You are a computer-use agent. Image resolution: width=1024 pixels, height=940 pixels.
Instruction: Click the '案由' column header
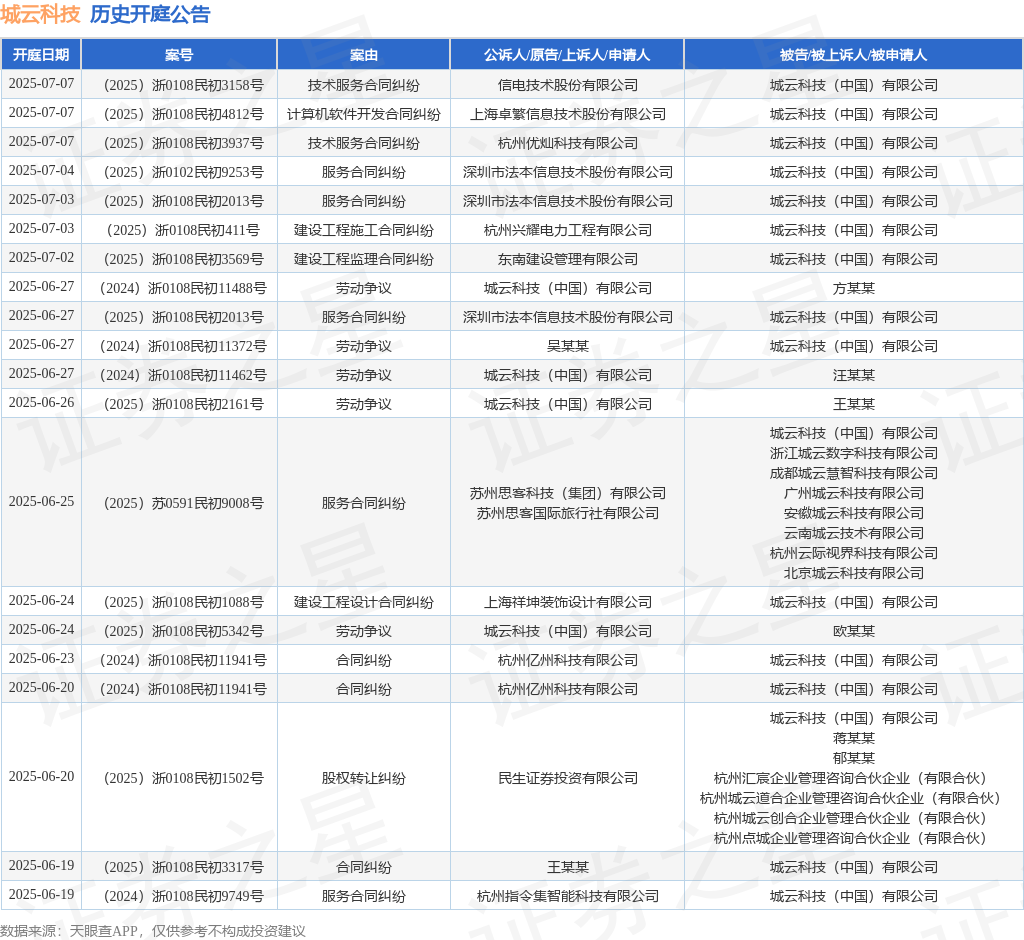coord(364,55)
